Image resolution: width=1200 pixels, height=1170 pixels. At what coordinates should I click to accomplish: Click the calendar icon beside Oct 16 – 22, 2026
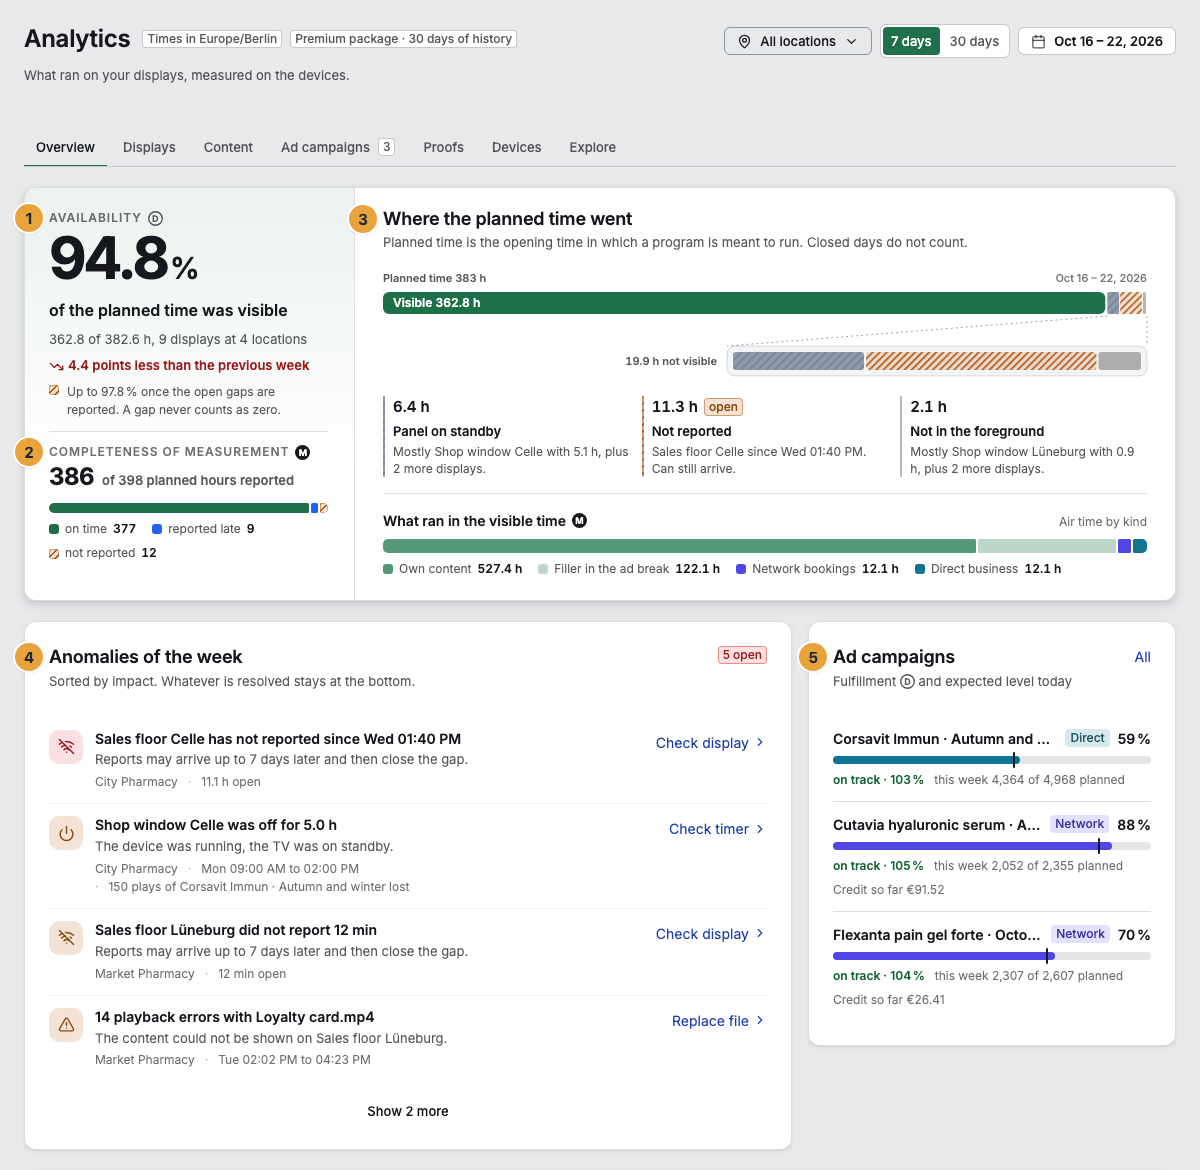click(1038, 41)
